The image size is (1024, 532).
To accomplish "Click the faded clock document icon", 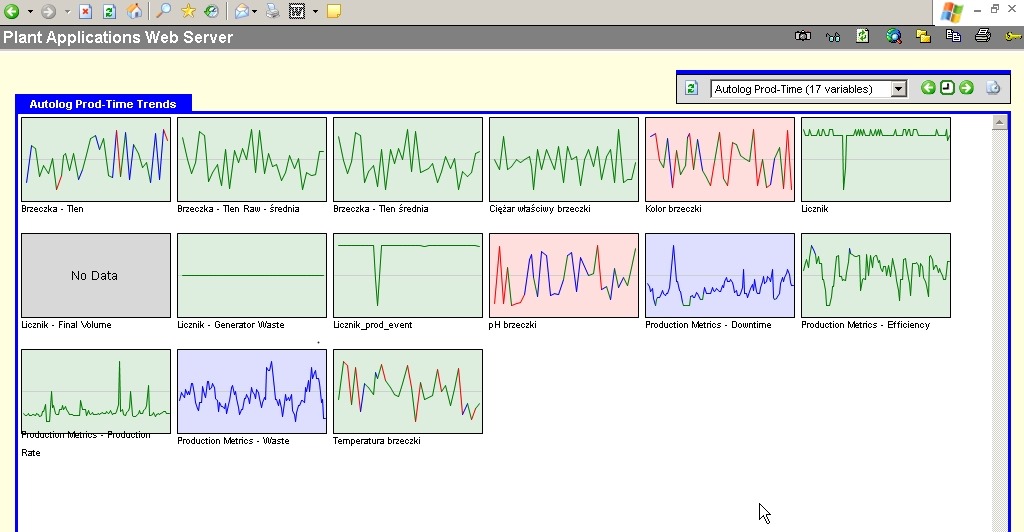I will click(993, 87).
